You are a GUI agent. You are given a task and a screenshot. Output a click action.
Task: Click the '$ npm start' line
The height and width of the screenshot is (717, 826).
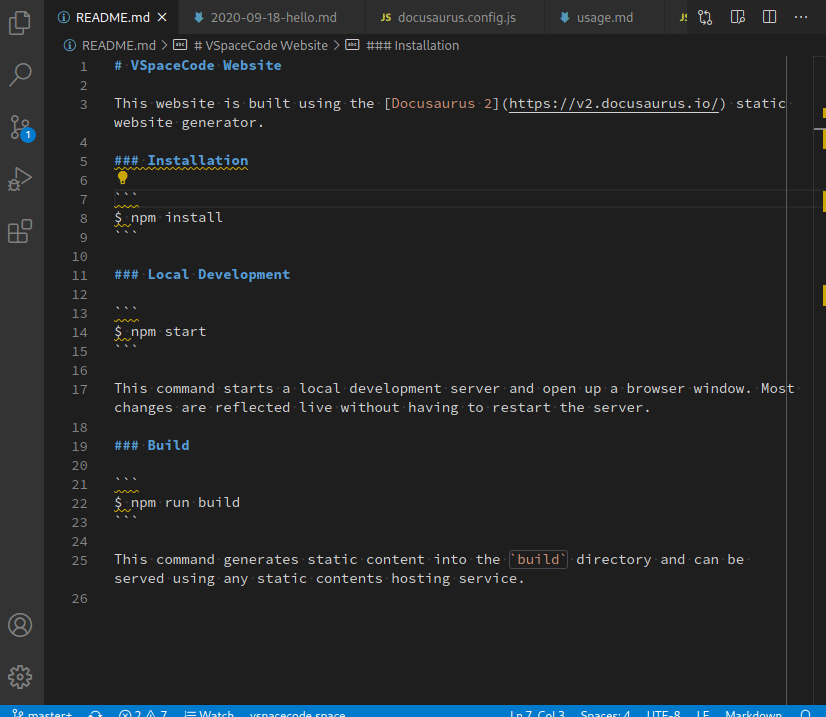tap(160, 332)
